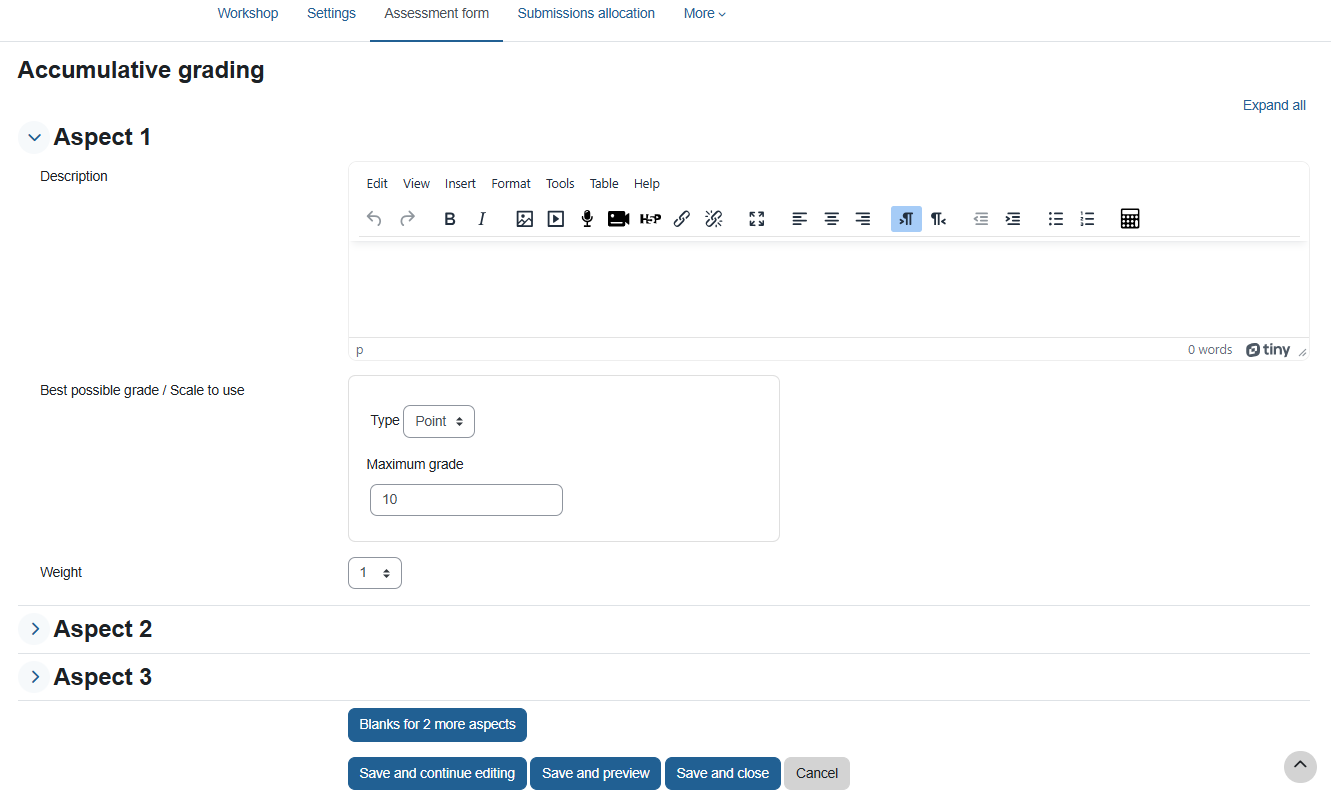The image size is (1332, 803).
Task: Go to the Workshop tab
Action: point(248,14)
